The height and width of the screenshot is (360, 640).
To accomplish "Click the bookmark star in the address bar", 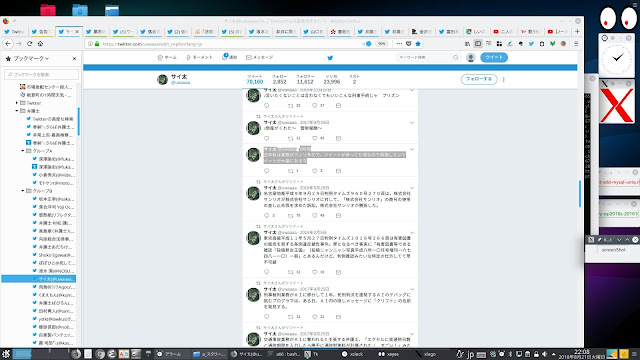I will point(418,44).
